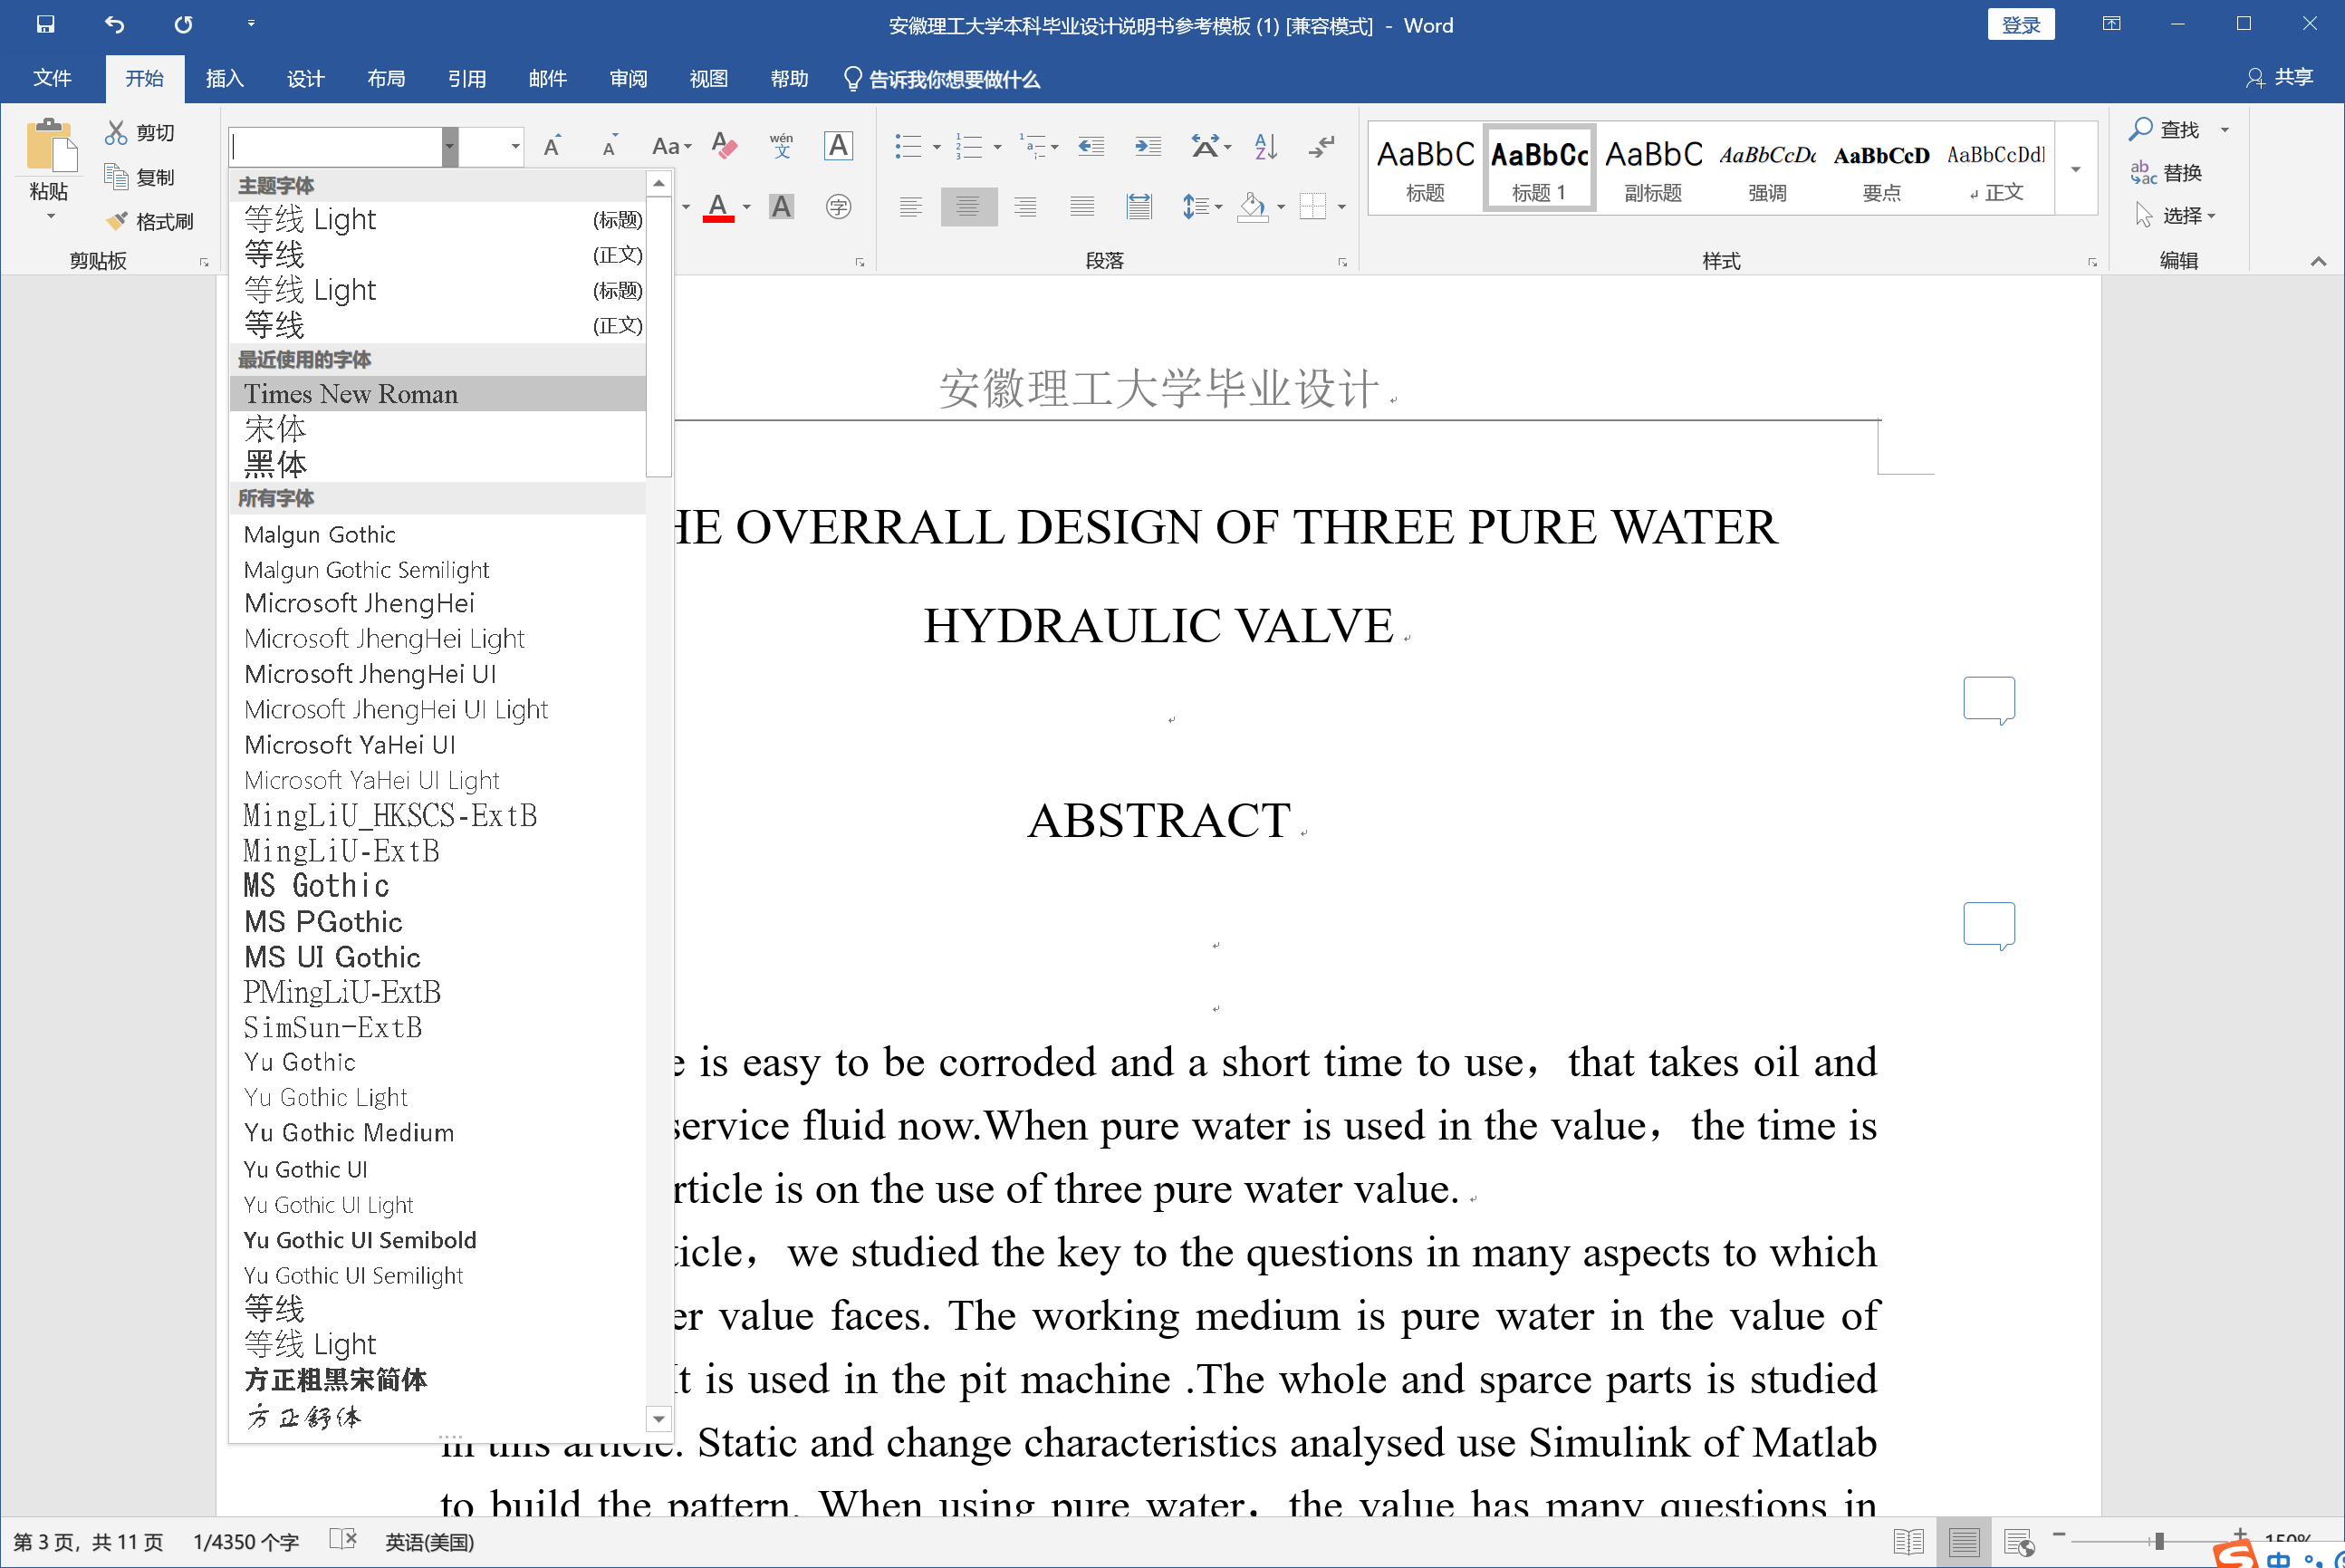The image size is (2345, 1568).
Task: Click the Sort A-Z icon
Action: (x=1265, y=146)
